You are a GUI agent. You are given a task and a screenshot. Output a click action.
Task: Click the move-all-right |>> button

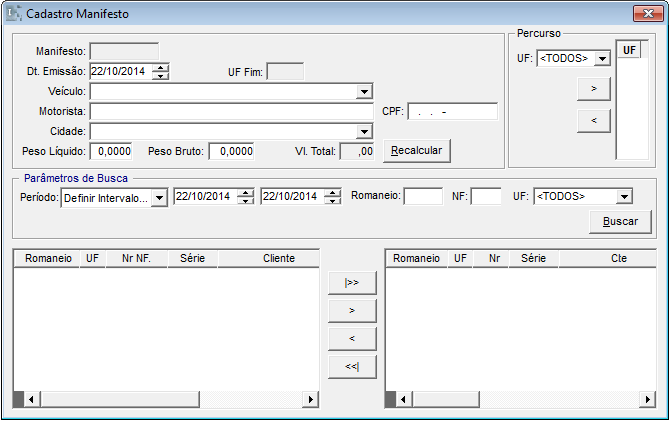tap(351, 283)
